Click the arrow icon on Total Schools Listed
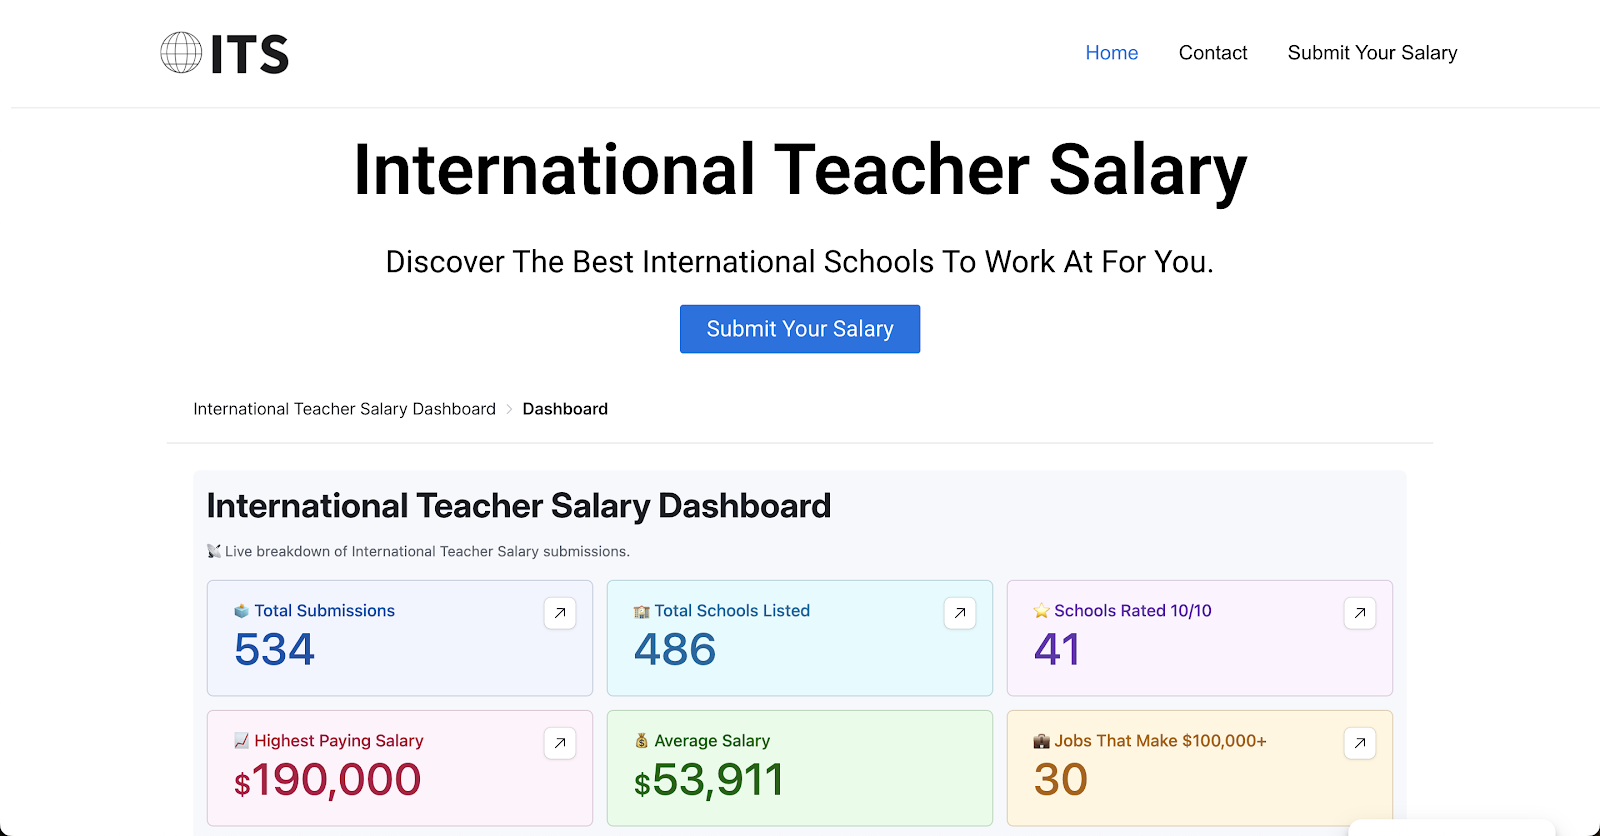The width and height of the screenshot is (1600, 836). (959, 613)
